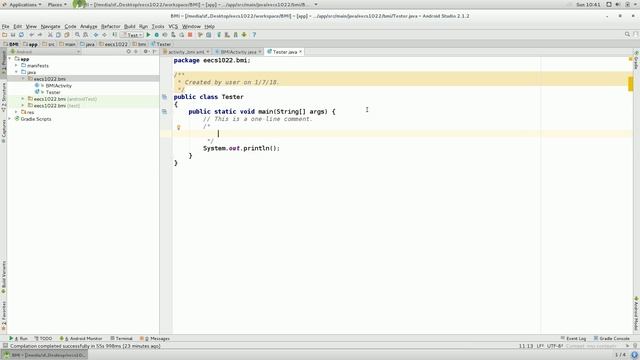Switch to the activity_bmi.xml tab

(186, 52)
